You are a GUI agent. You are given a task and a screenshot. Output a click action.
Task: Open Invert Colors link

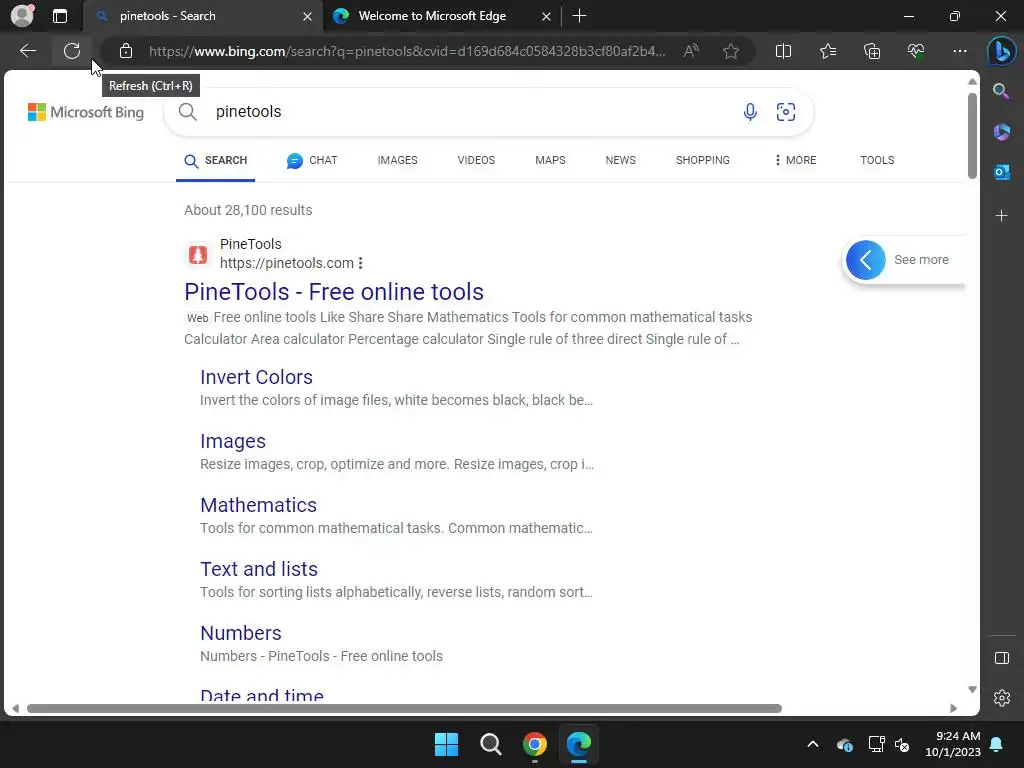pos(256,377)
